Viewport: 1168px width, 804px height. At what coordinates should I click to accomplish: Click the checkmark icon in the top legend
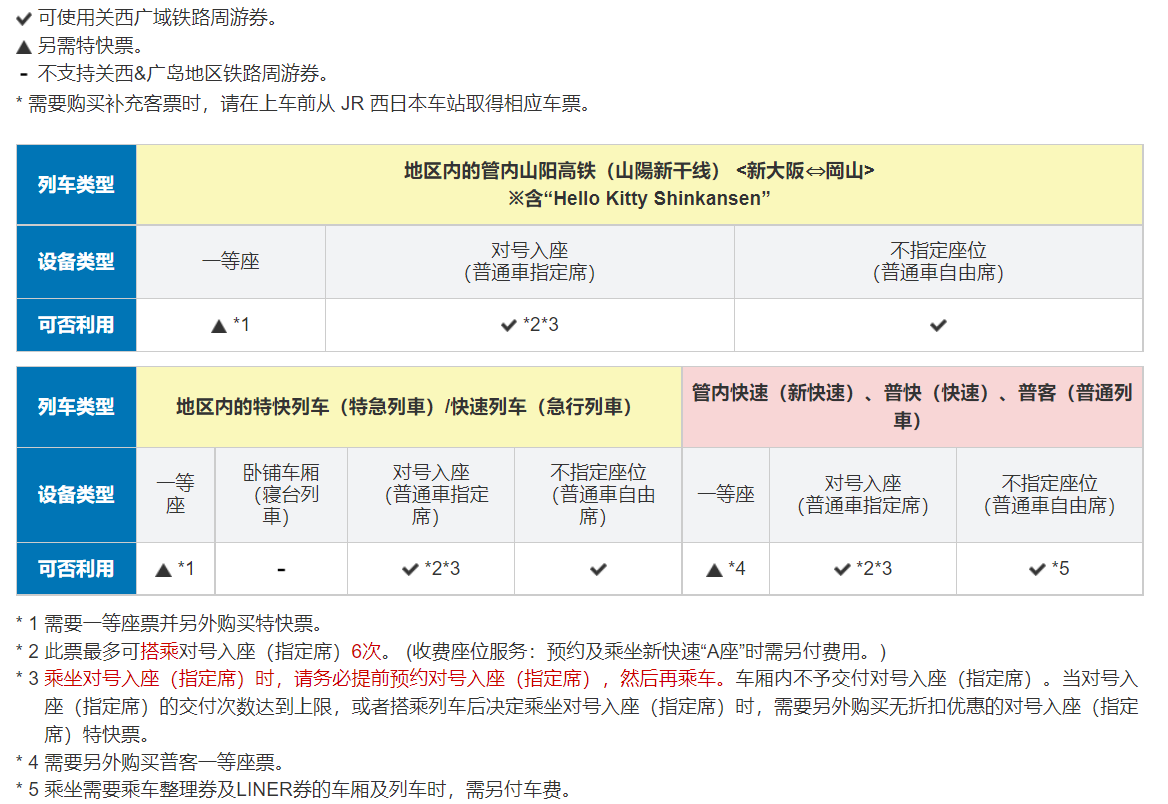(x=24, y=19)
